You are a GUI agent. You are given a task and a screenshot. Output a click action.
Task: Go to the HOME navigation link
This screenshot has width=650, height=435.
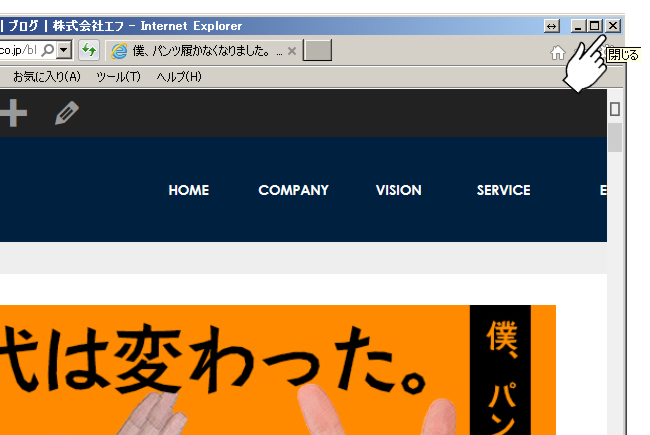[188, 190]
